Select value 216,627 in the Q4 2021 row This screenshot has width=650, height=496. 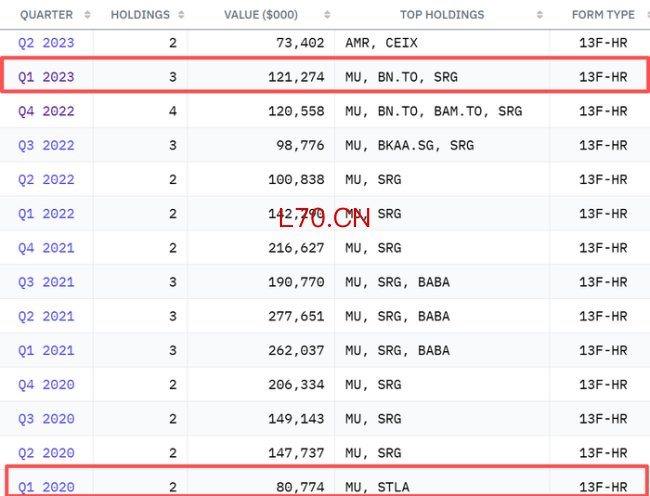[x=296, y=248]
